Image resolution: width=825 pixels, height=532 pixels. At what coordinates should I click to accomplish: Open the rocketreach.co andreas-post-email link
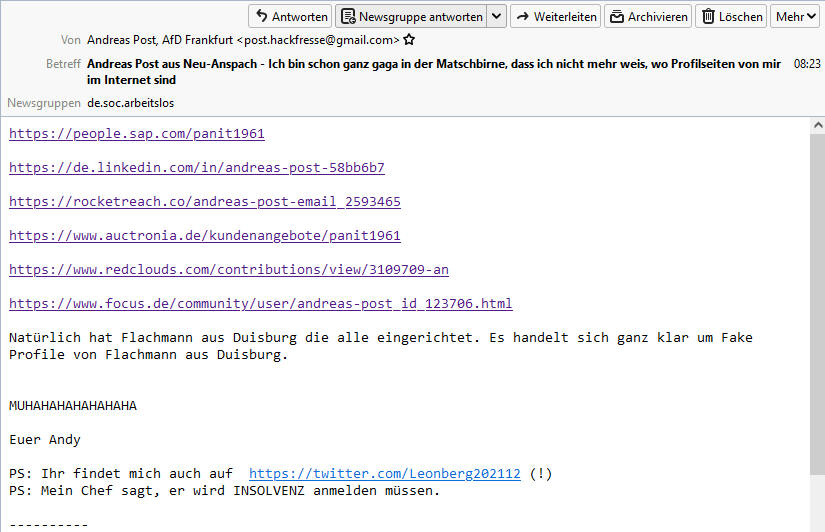(x=205, y=202)
